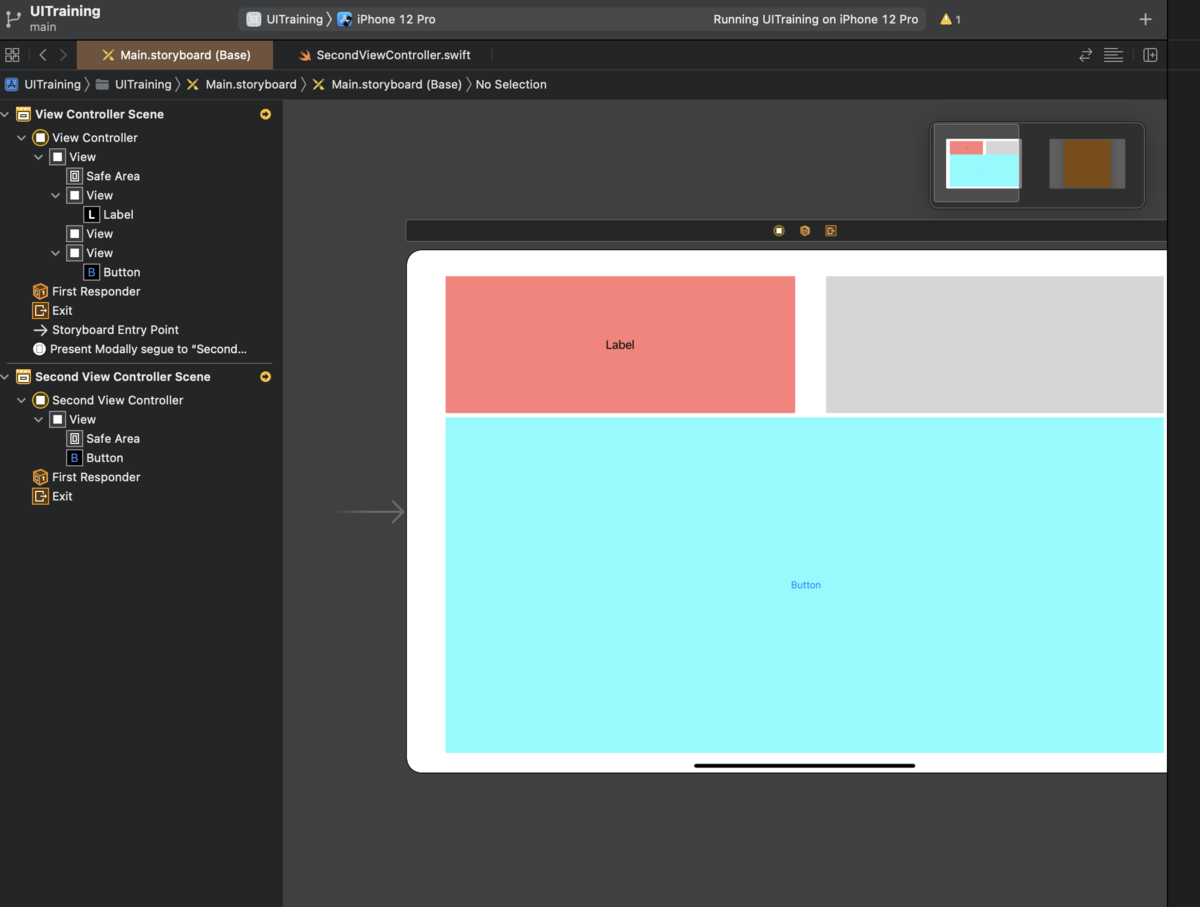Click the First Responder cube icon above canvas
This screenshot has height=907, width=1200.
point(805,231)
